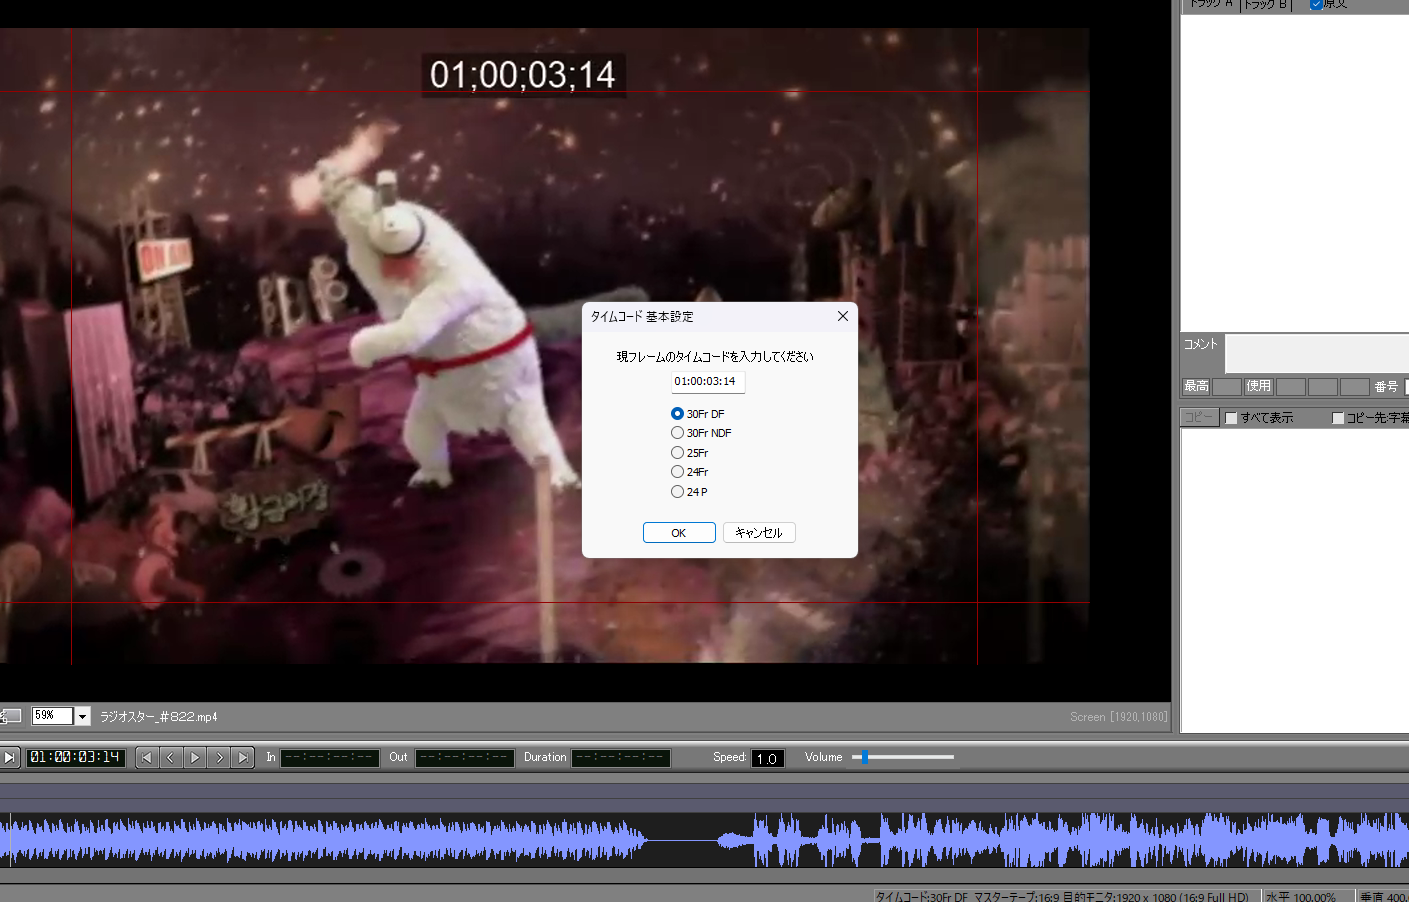Click the file name ラジオスター_#822.mp4

click(x=159, y=717)
